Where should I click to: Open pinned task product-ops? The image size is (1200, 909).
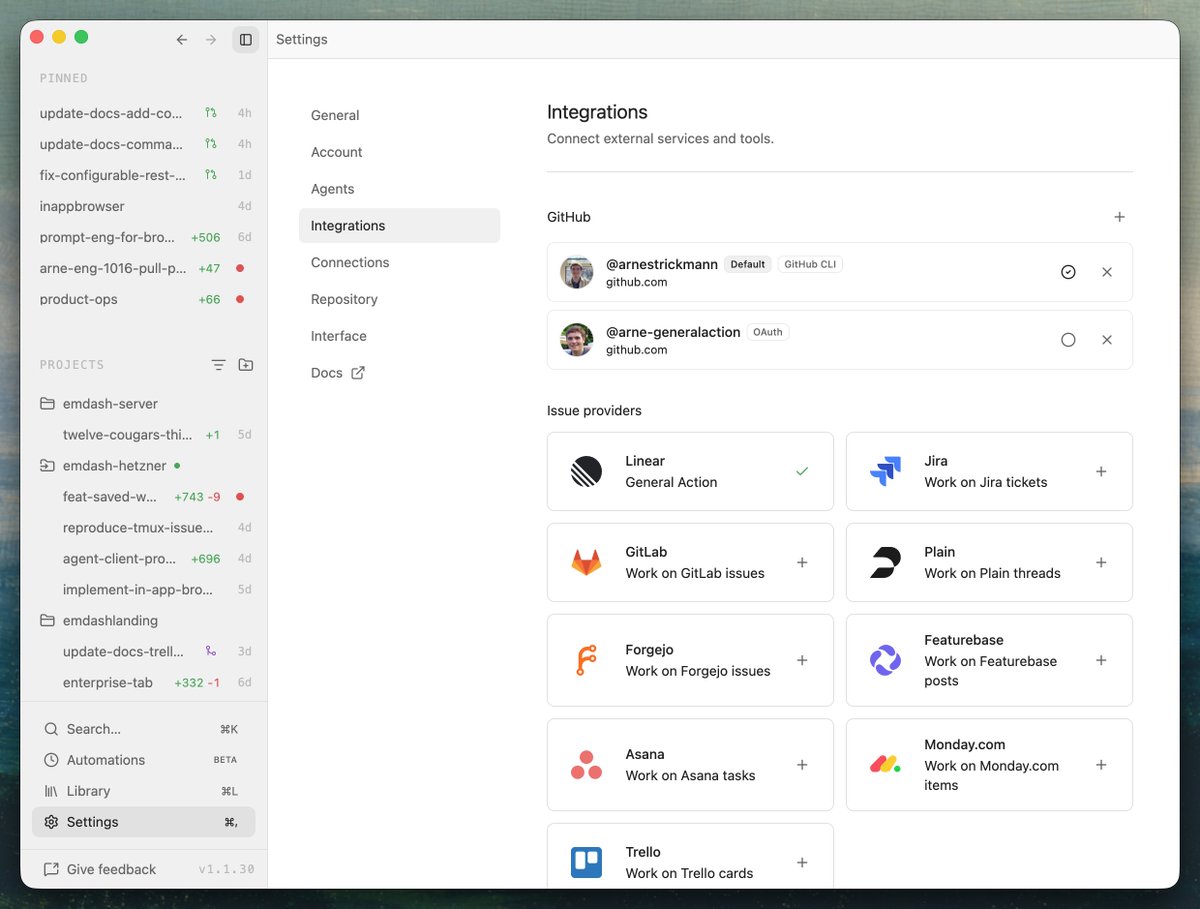coord(144,299)
